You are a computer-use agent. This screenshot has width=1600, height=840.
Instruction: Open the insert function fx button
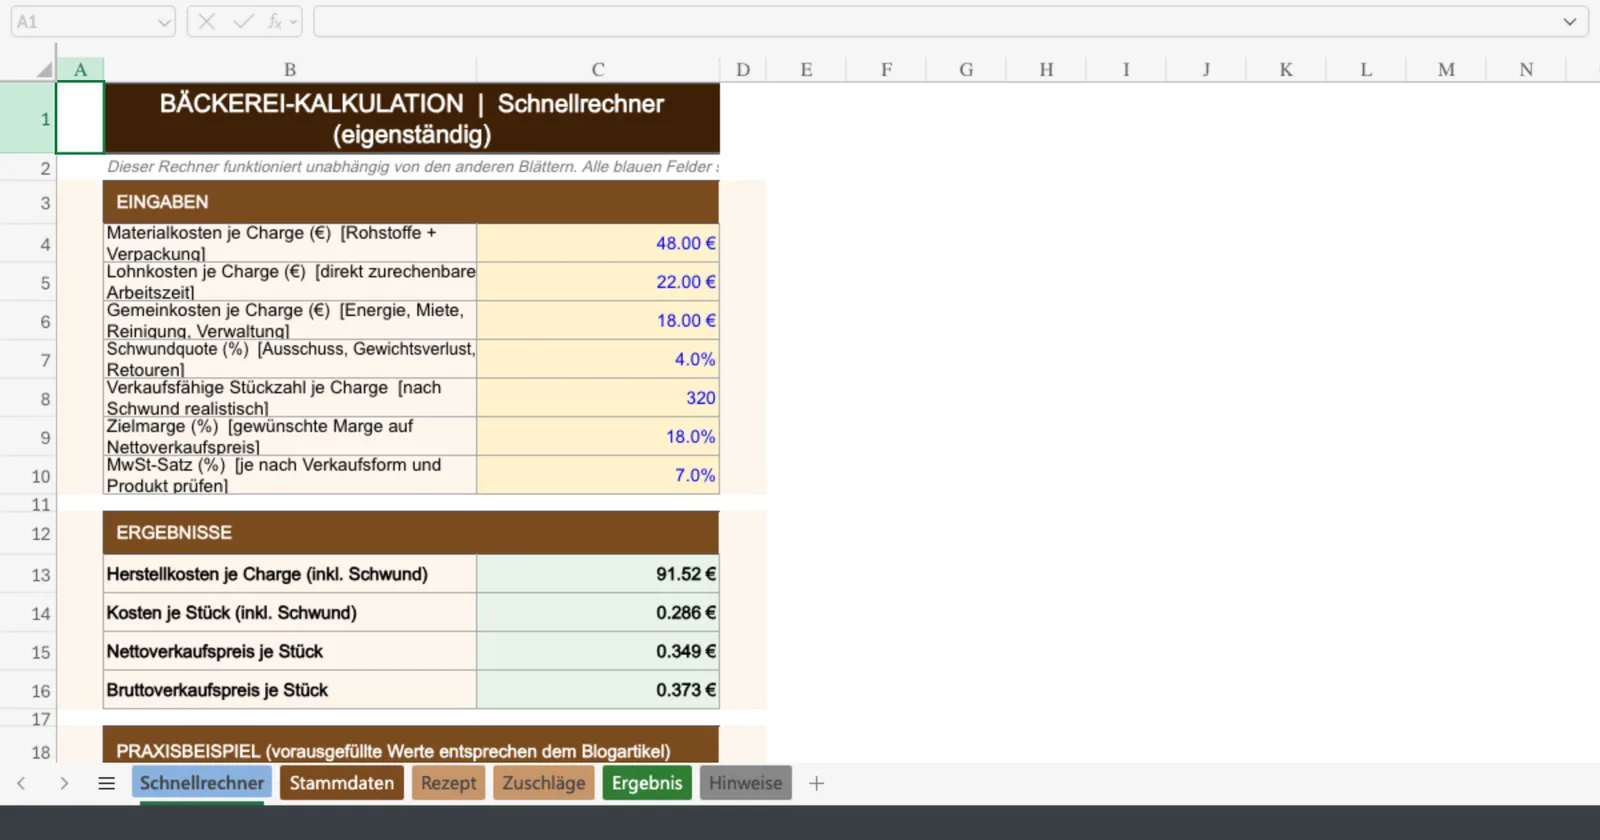coord(274,21)
